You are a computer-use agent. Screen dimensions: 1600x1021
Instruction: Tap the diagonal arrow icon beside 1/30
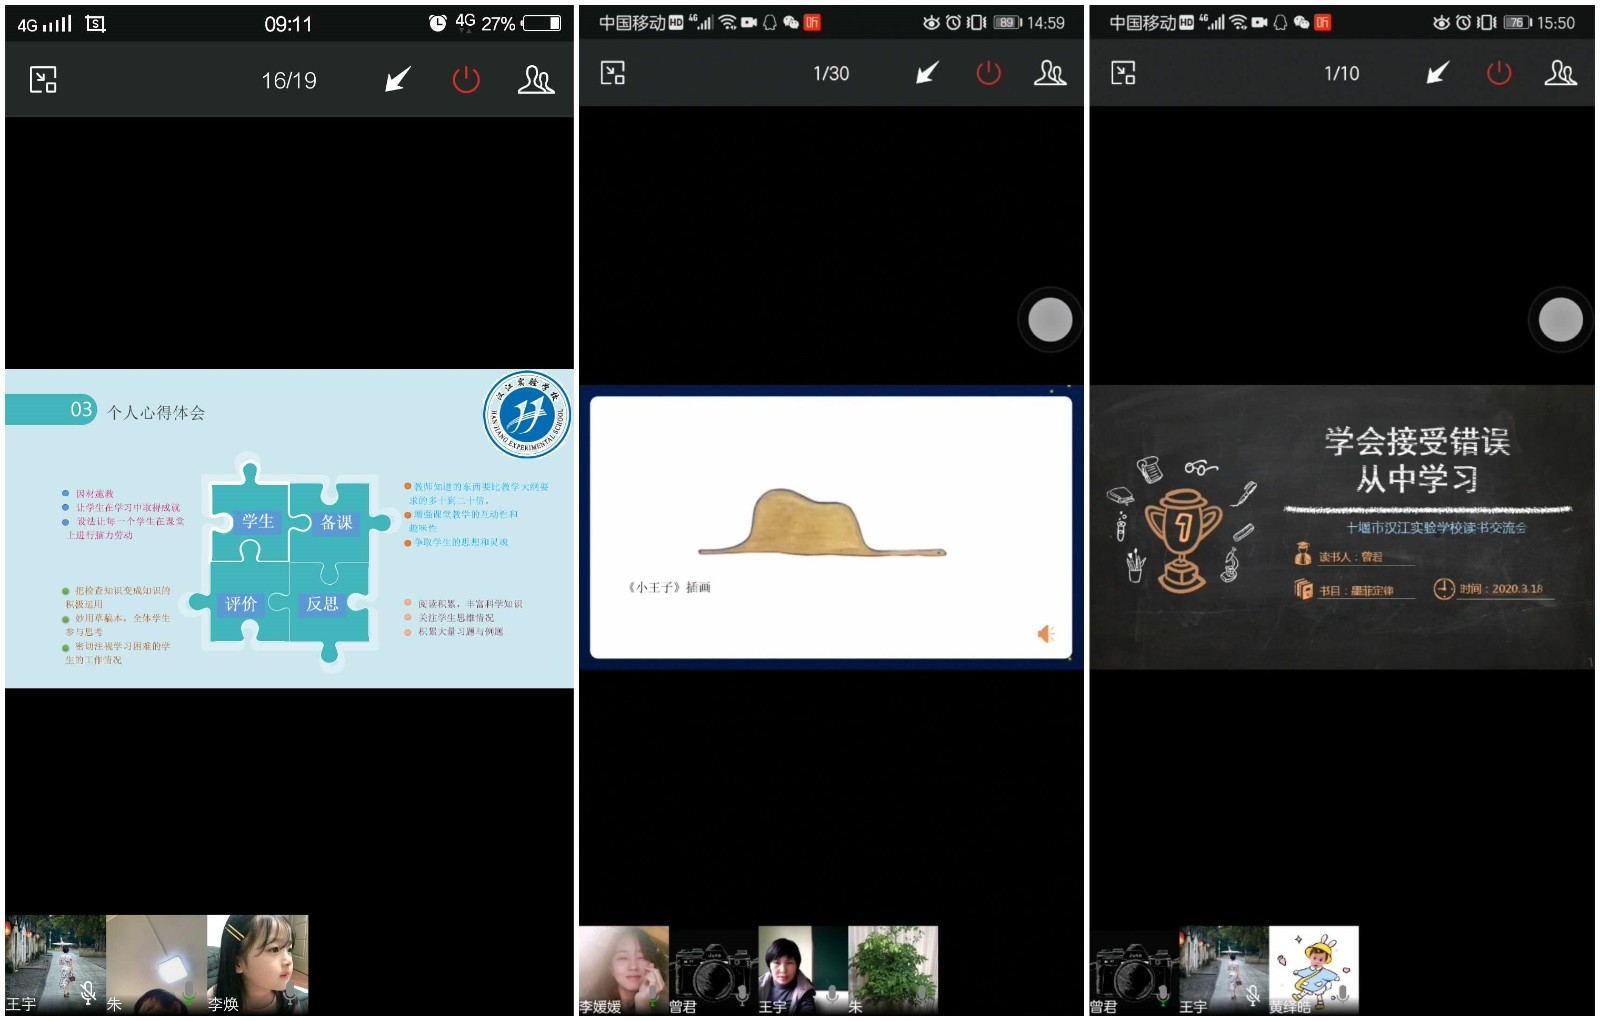[x=927, y=73]
